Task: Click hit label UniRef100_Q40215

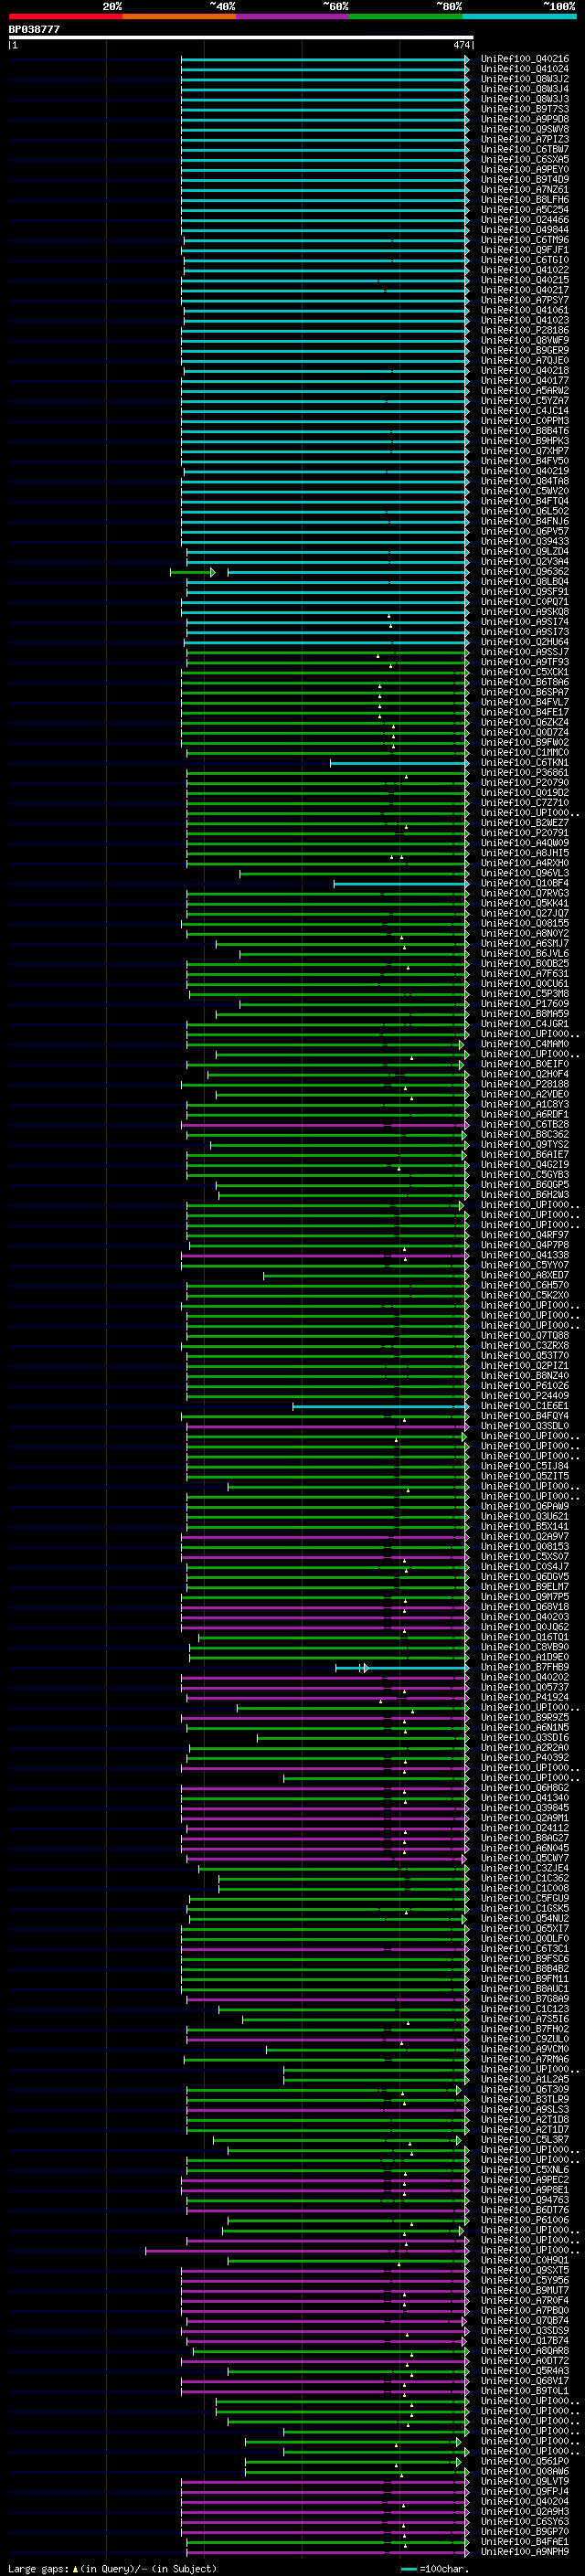Action: click(524, 281)
